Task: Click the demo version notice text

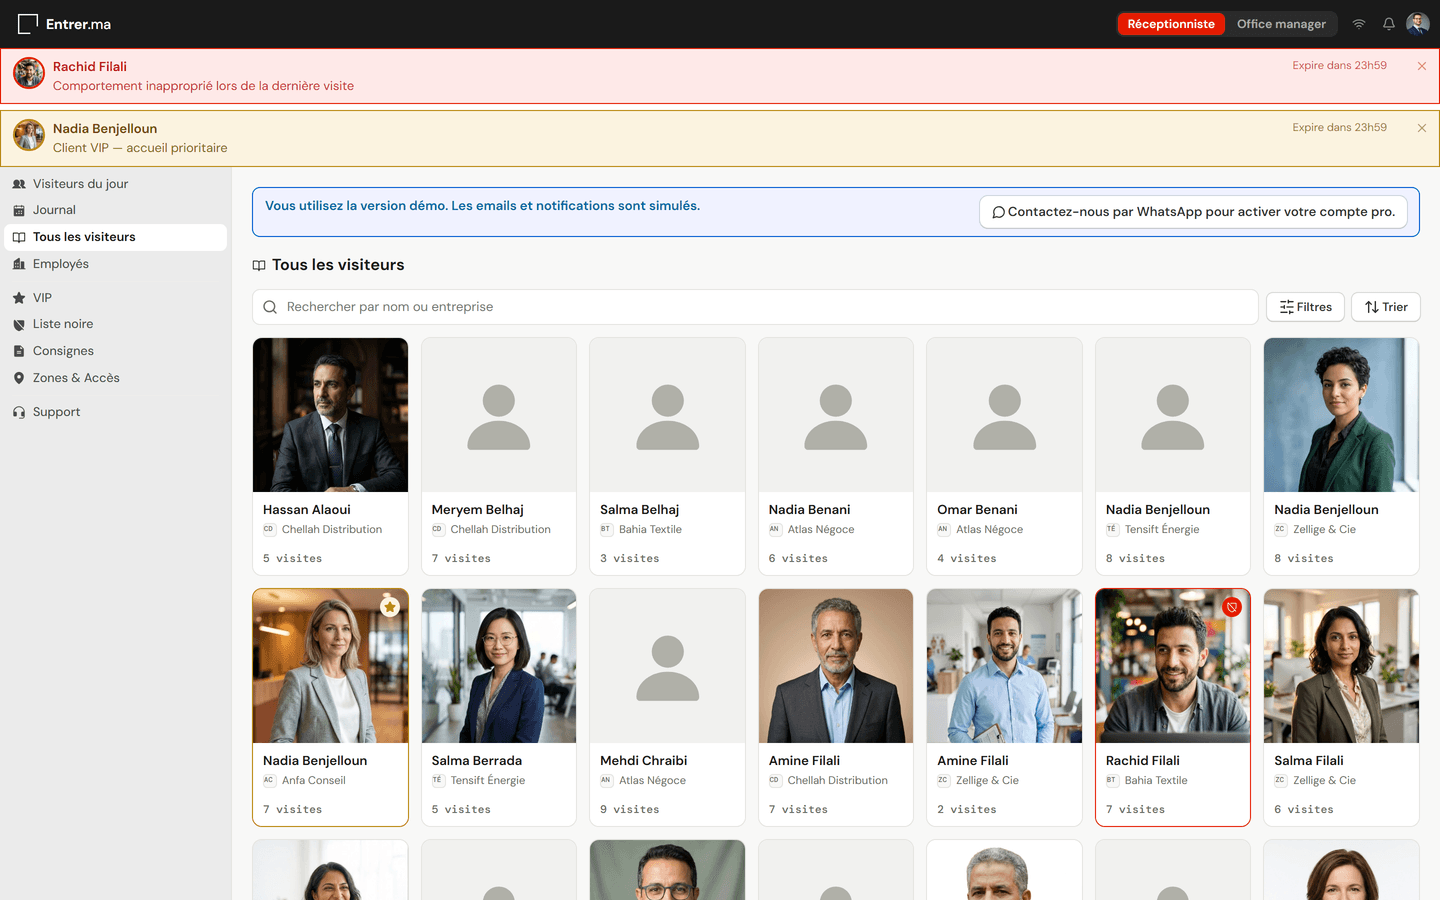Action: point(482,206)
